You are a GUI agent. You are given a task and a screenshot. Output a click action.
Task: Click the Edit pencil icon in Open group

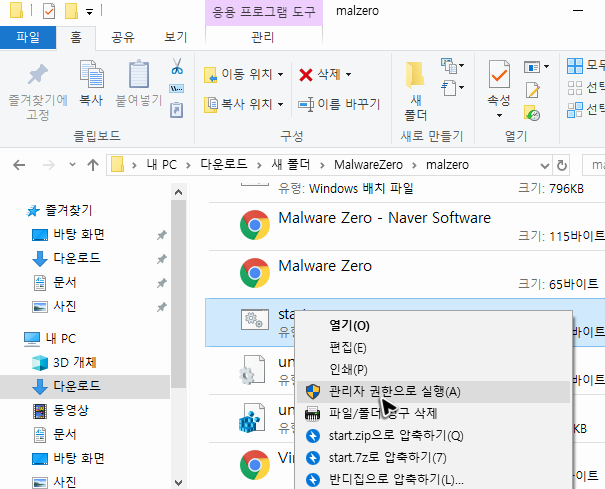tap(532, 90)
